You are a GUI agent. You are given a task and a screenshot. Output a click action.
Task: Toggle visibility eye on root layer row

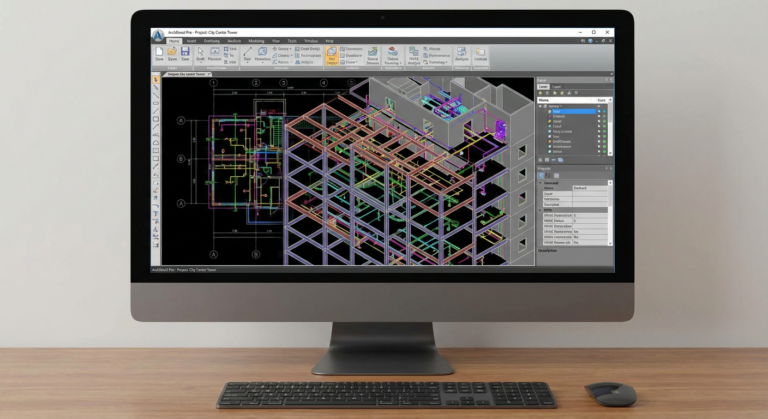599,106
